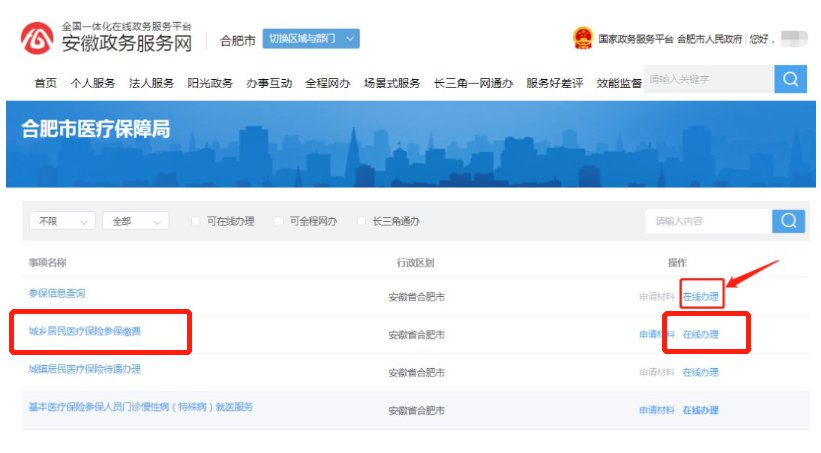The image size is (821, 453).
Task: Open the 基本医疗保险参保人员门诊慢性病 service link
Action: [x=141, y=407]
